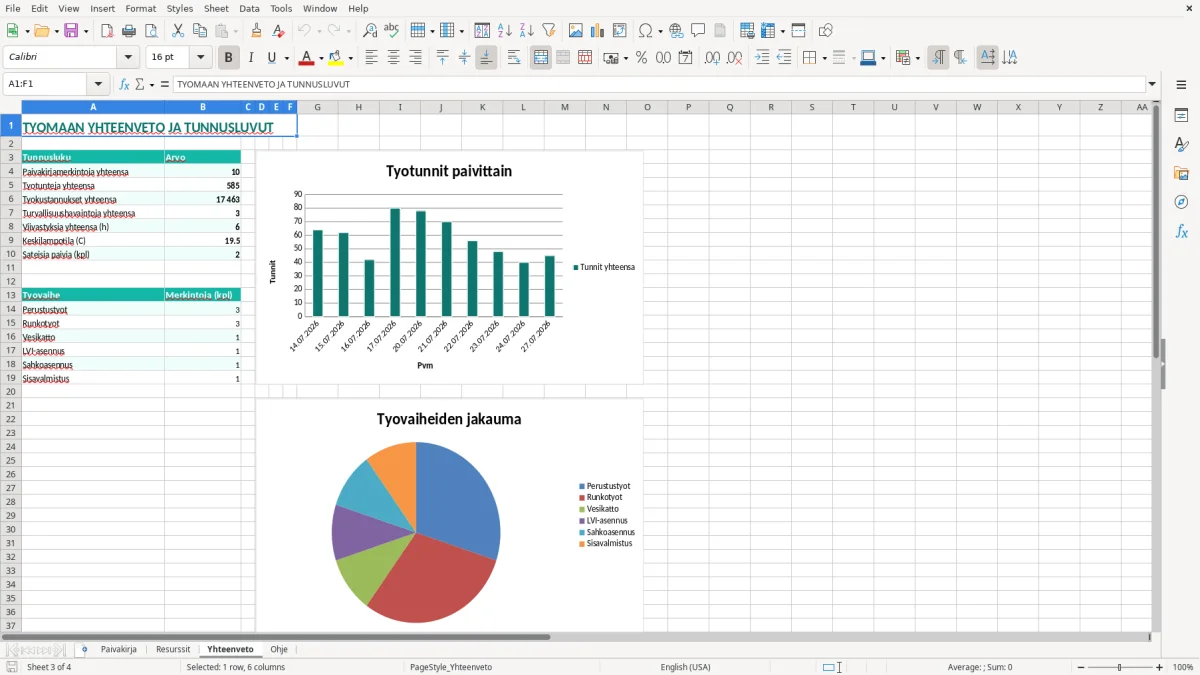Expand the formula bar arrow
This screenshot has width=1200, height=675.
1153,85
